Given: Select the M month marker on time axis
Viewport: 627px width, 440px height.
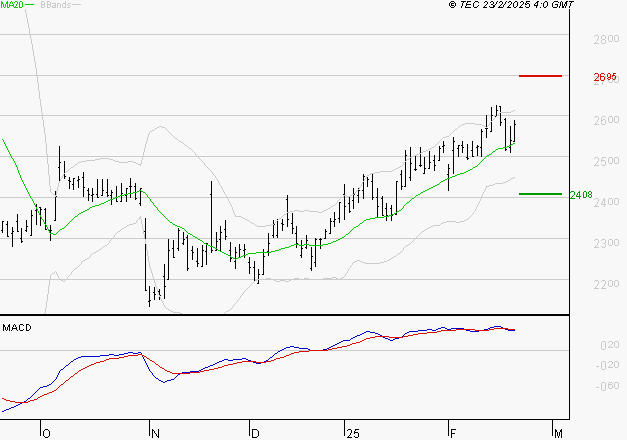Looking at the screenshot, I should click(558, 434).
